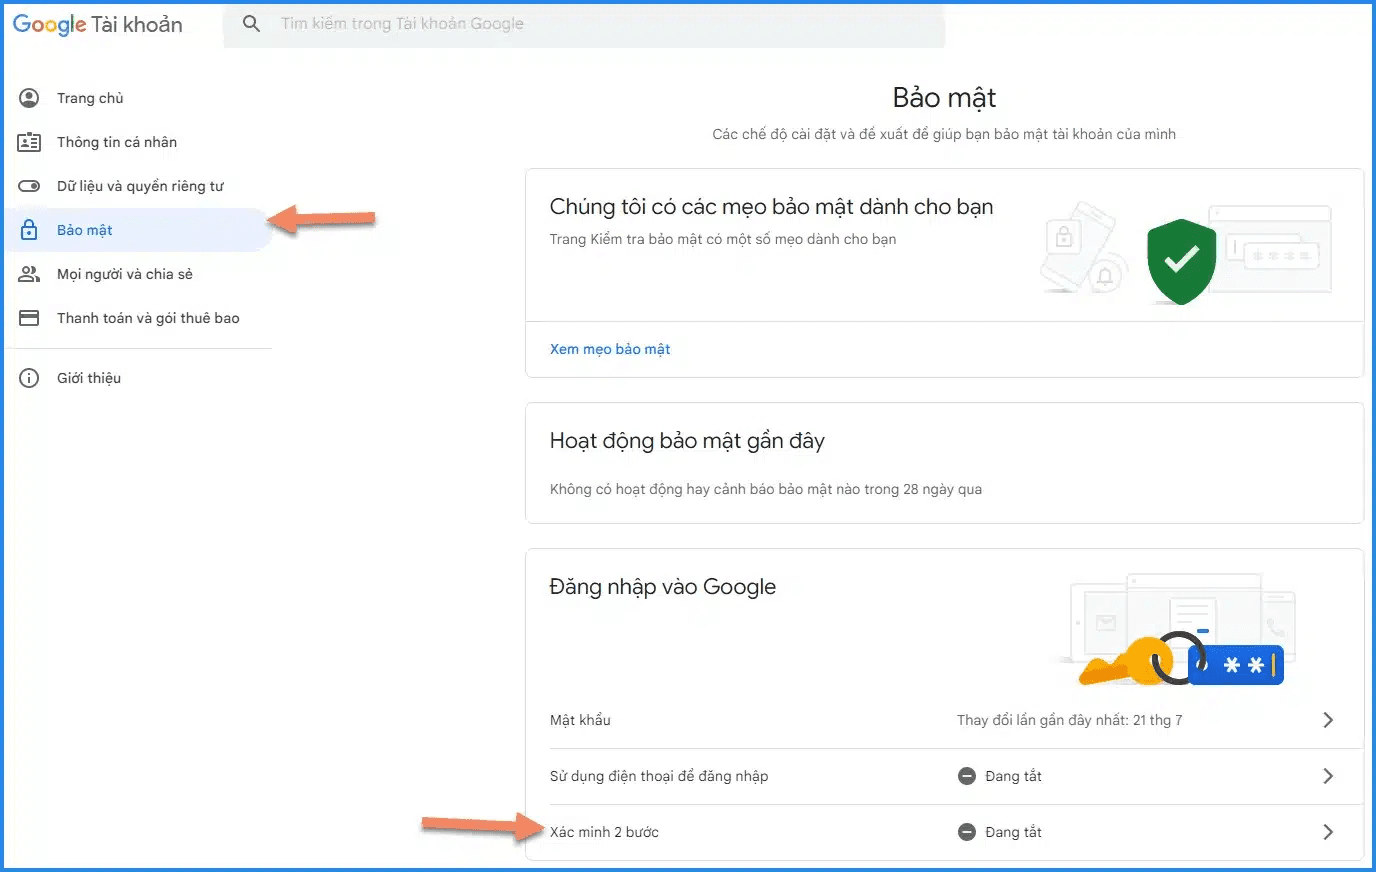
Task: Click Thay đổi lần gần đây nhất: 21 thg 7
Action: 1069,720
